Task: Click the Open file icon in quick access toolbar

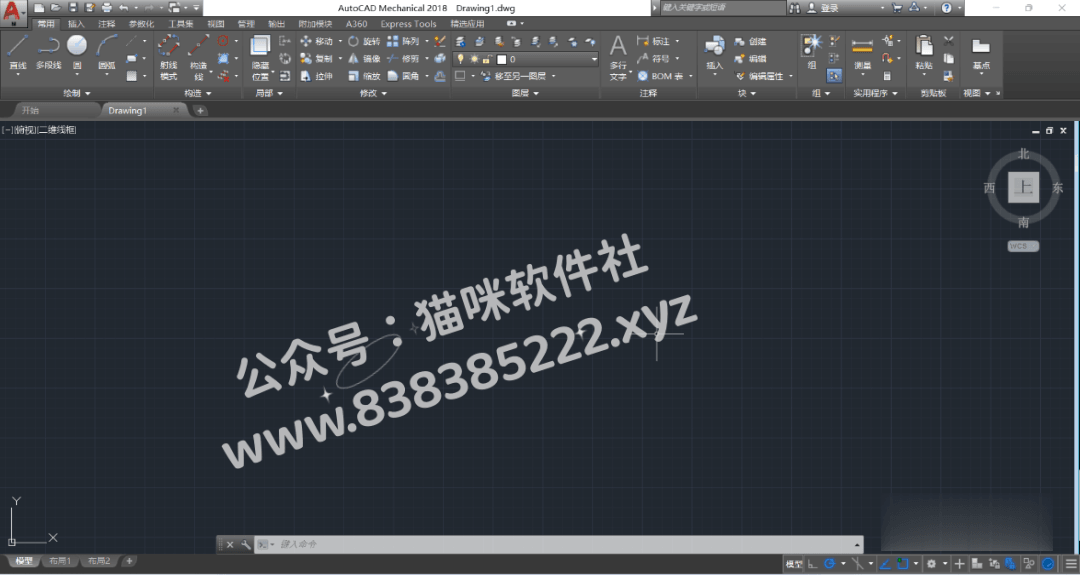Action: 55,8
